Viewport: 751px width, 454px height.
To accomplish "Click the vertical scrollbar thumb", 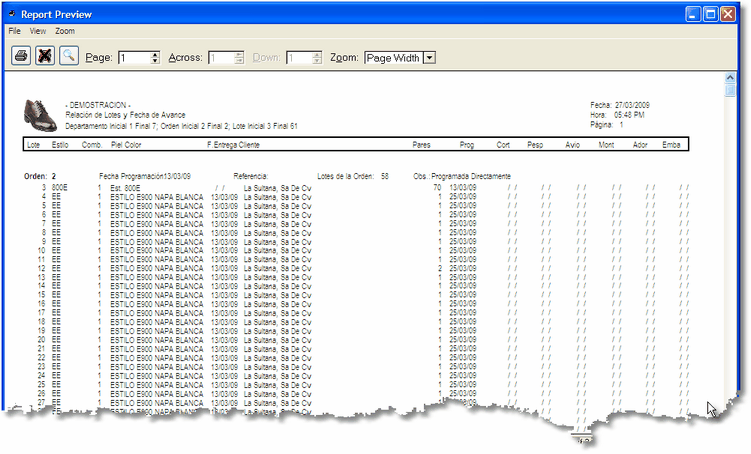I will [730, 90].
